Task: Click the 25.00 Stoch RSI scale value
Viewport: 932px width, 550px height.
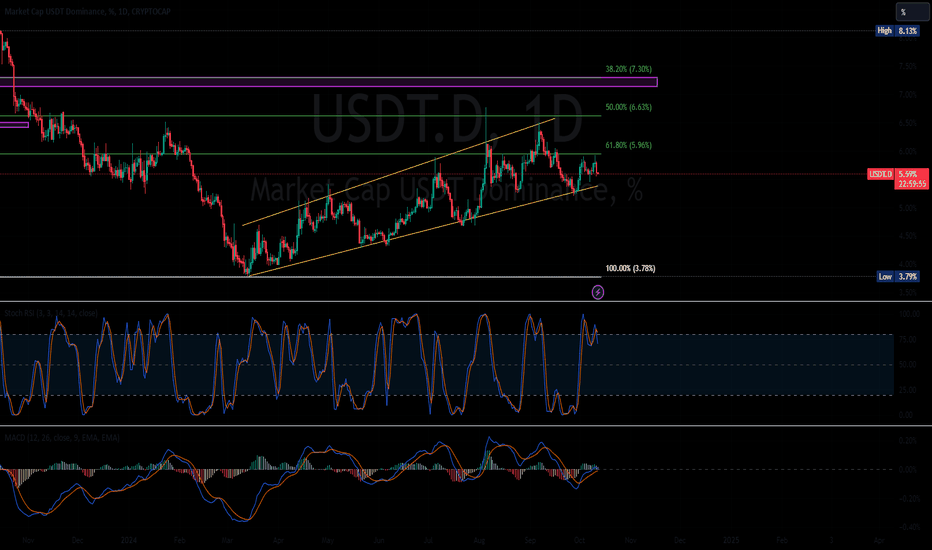Action: tap(907, 390)
